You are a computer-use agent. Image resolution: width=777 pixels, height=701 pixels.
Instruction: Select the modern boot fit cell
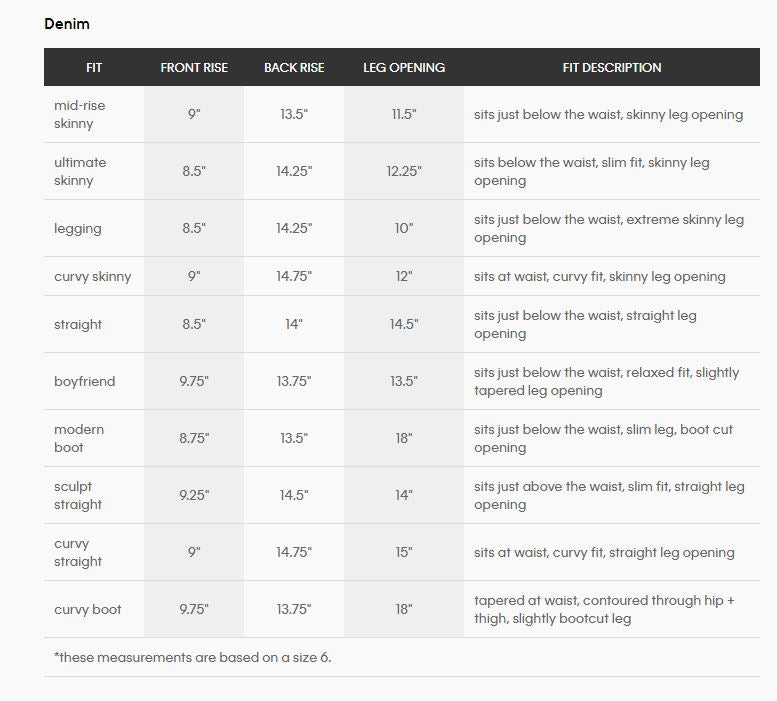point(79,438)
